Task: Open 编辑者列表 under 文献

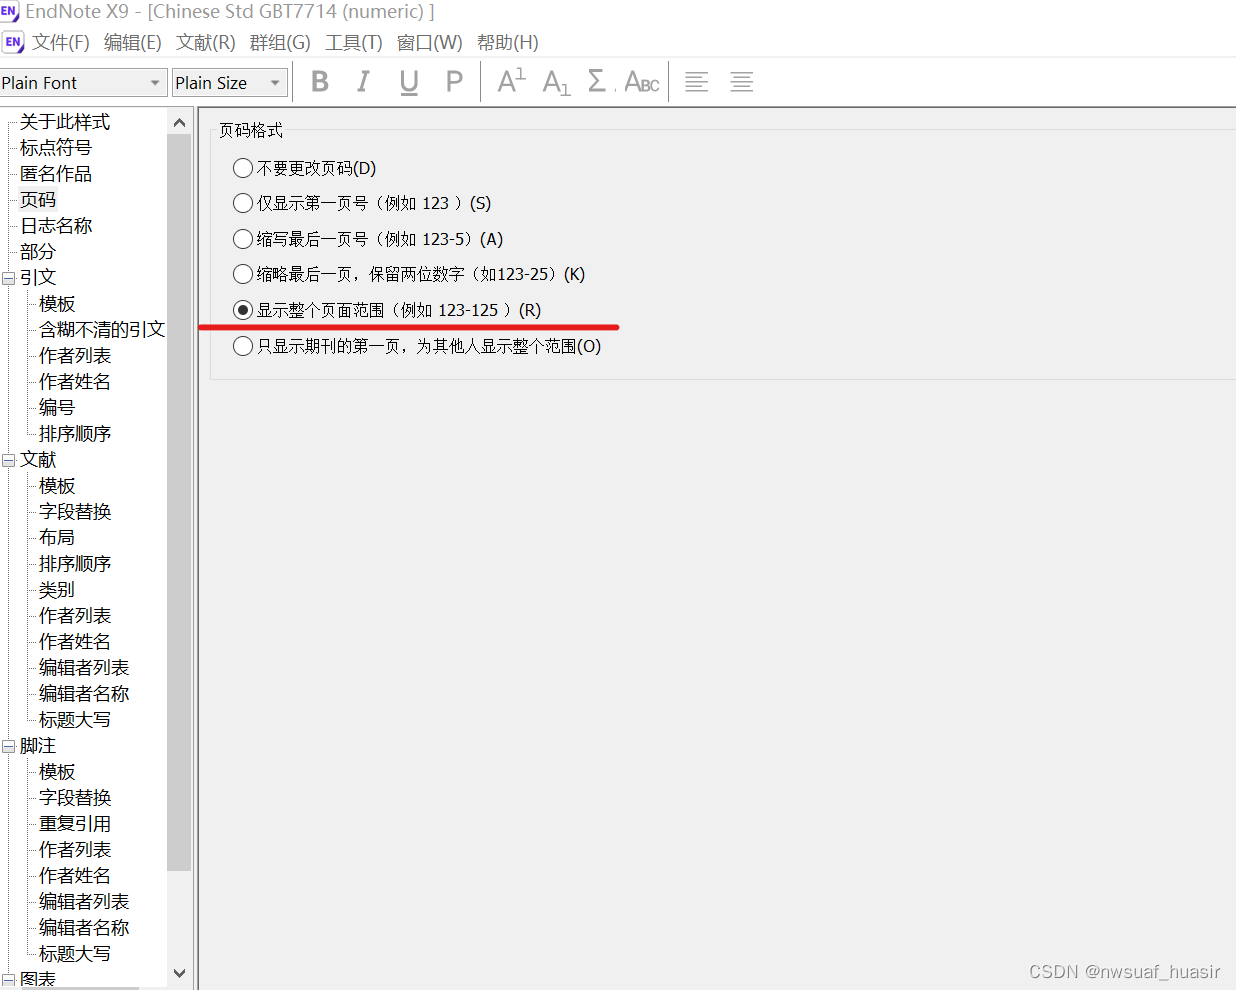Action: [x=84, y=668]
